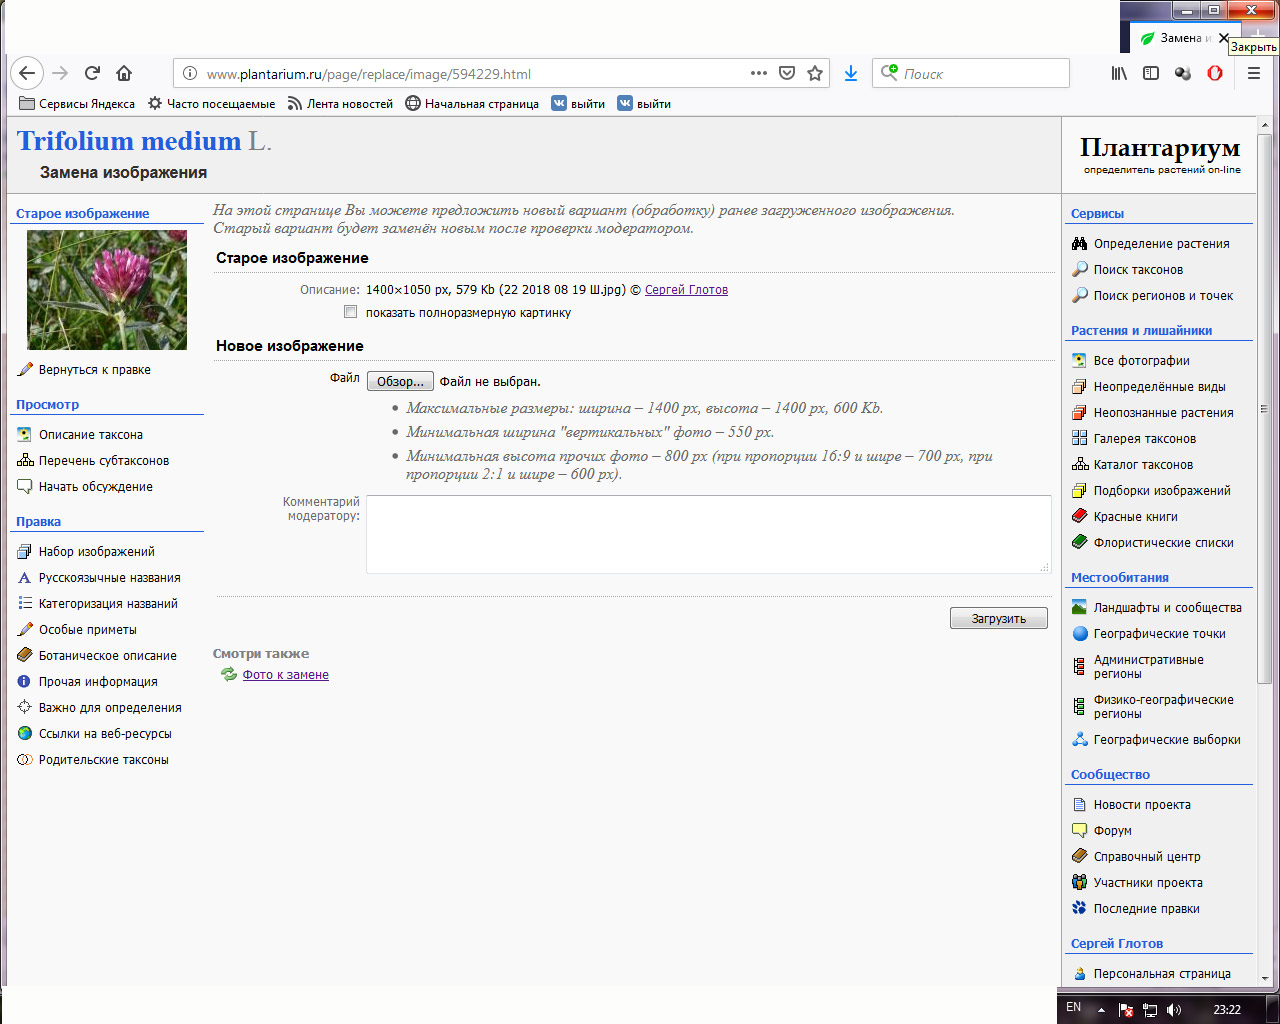Enable the full-size picture checkbox
The image size is (1280, 1024).
pyautogui.click(x=350, y=312)
